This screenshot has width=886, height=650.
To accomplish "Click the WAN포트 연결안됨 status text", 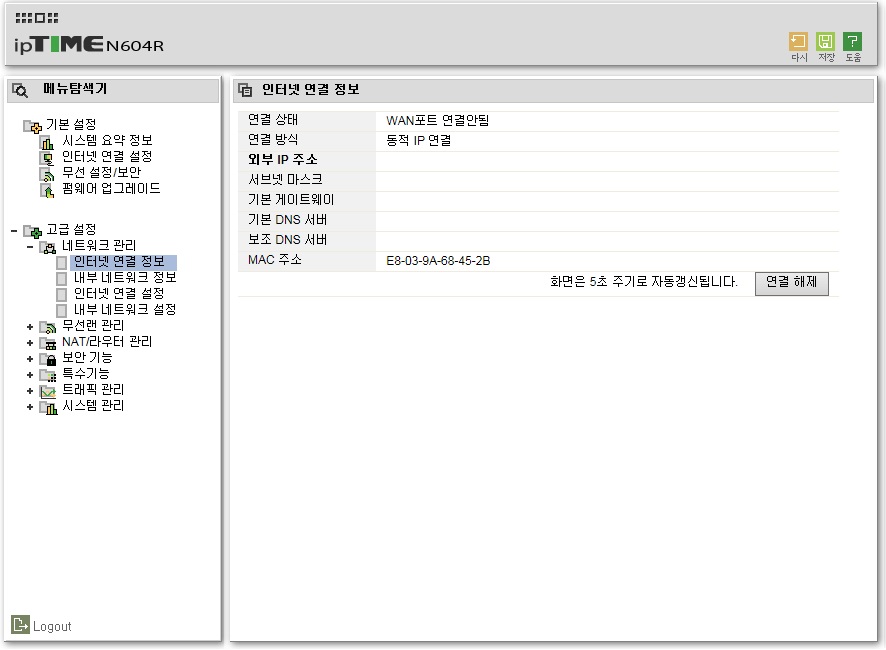I will (437, 120).
